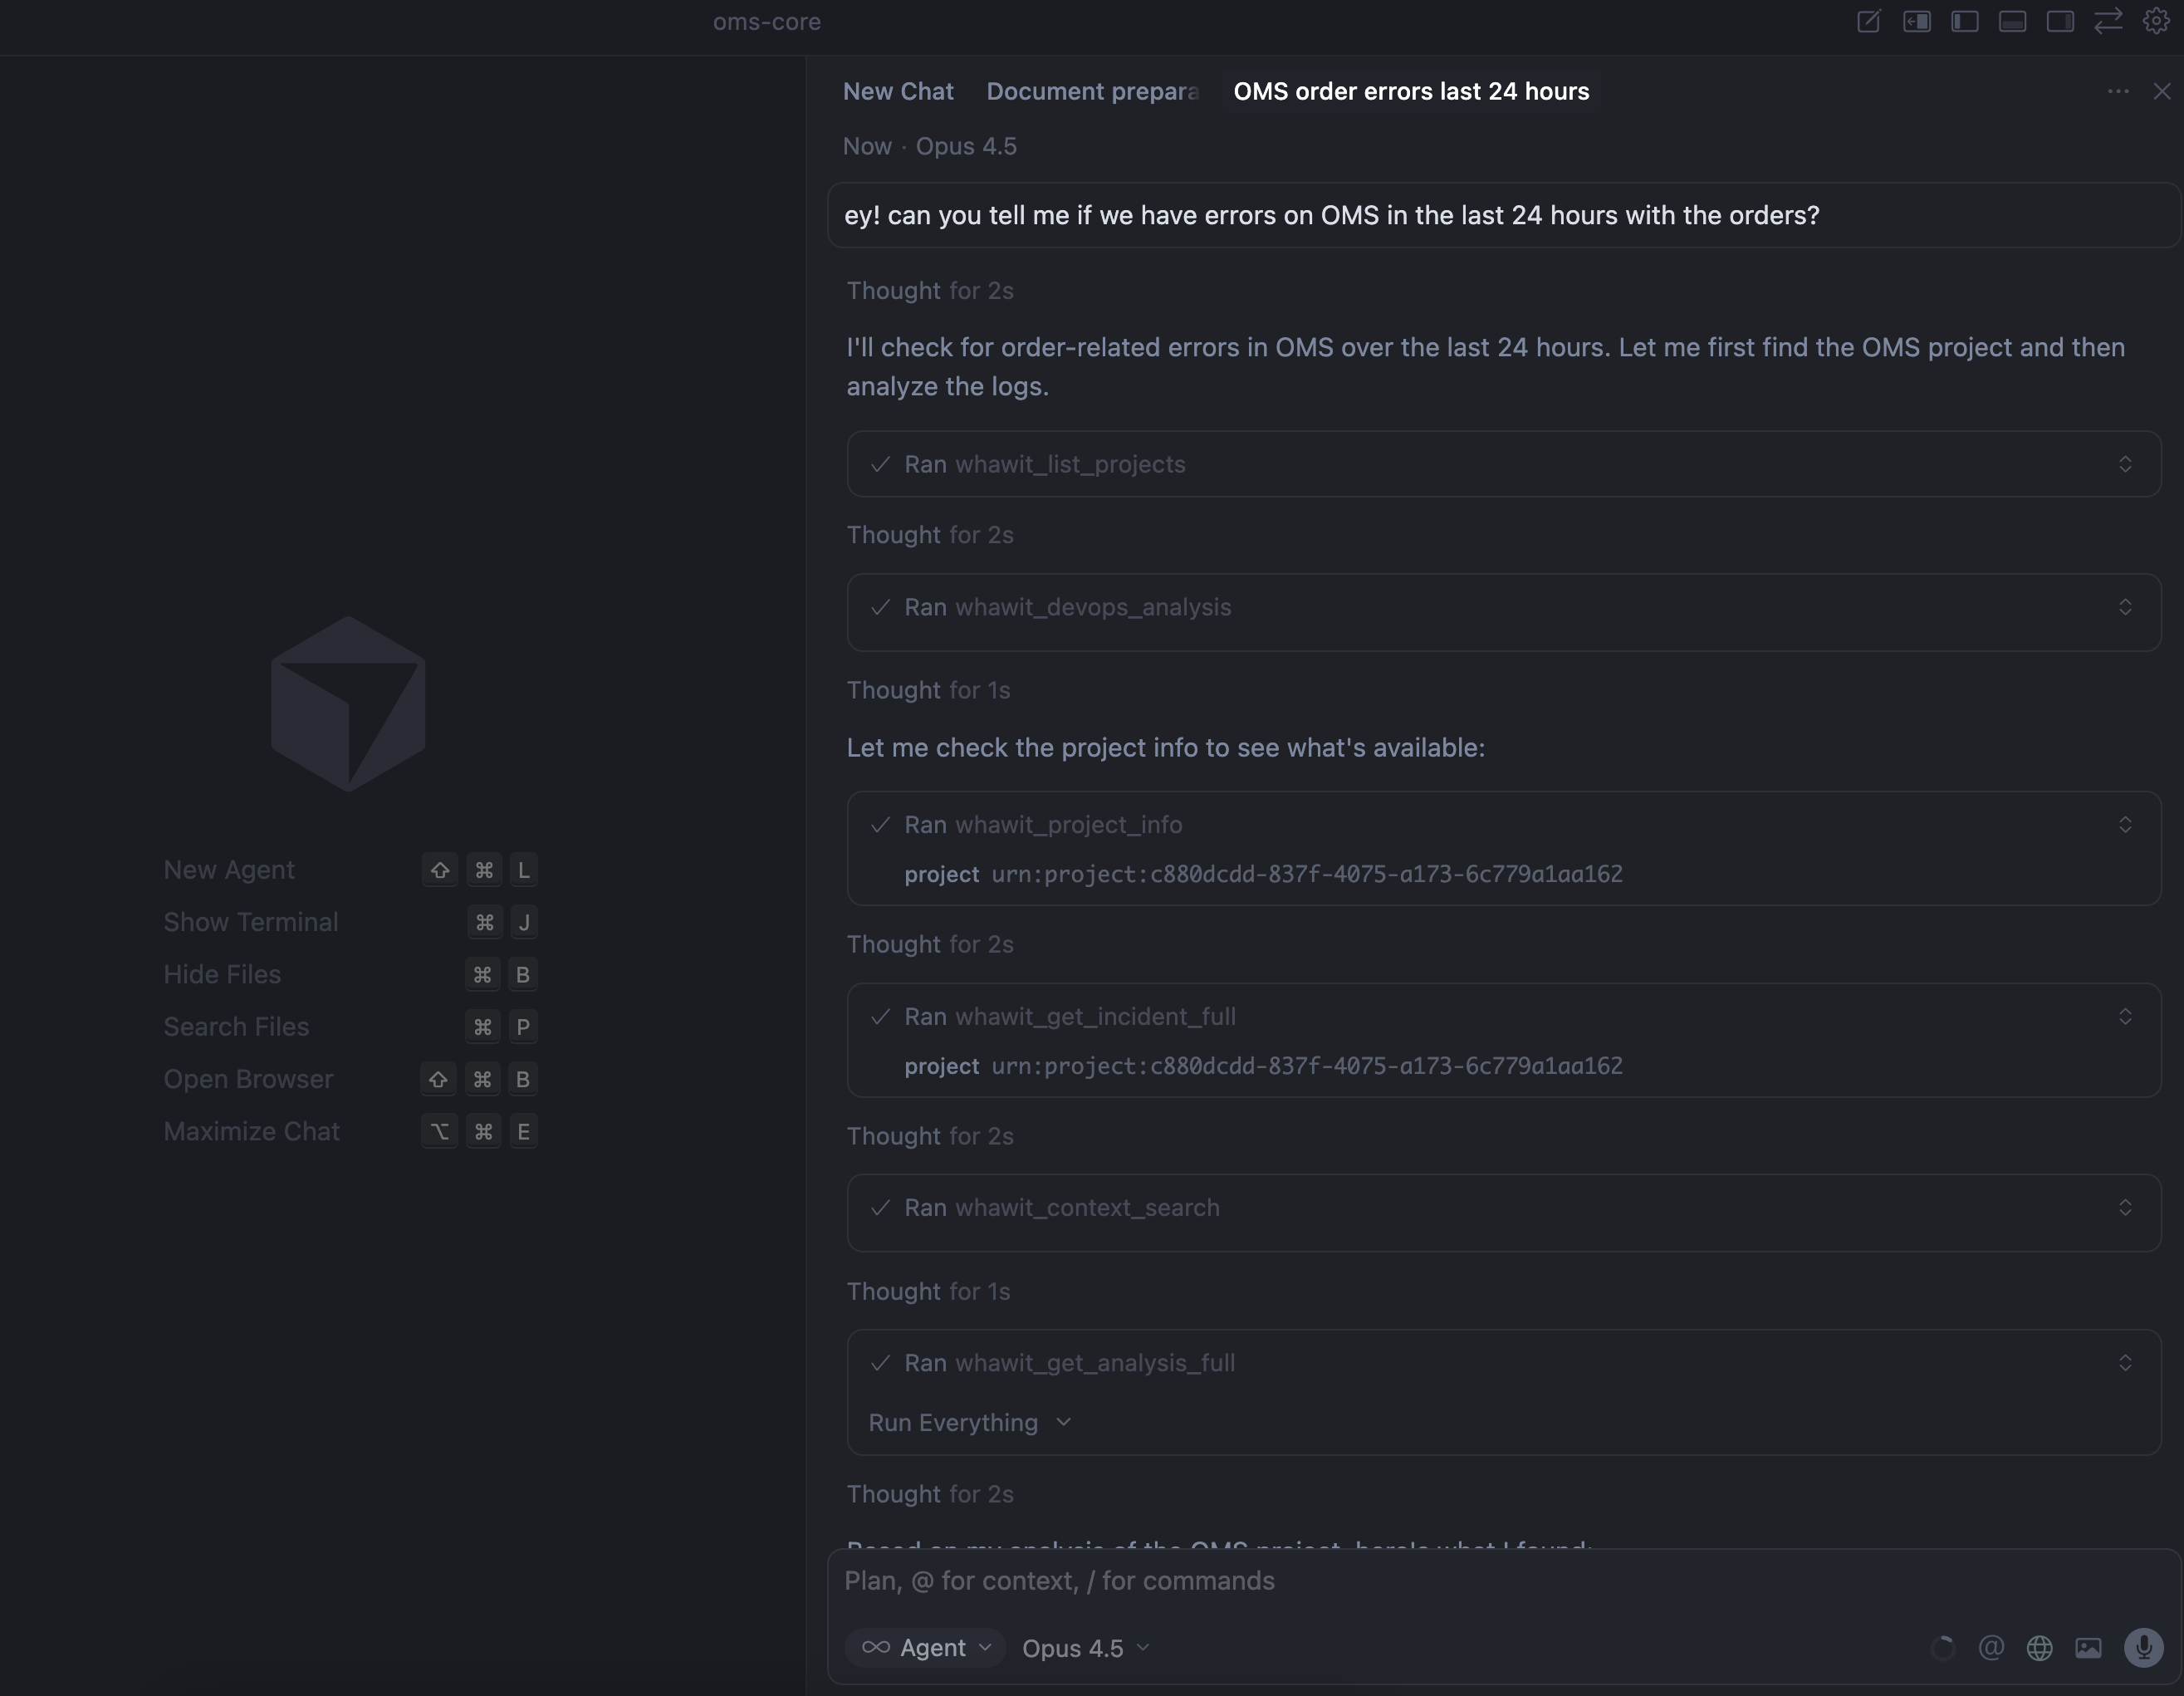Click the swap arrows icon near settings
The image size is (2184, 1696).
pos(2109,21)
